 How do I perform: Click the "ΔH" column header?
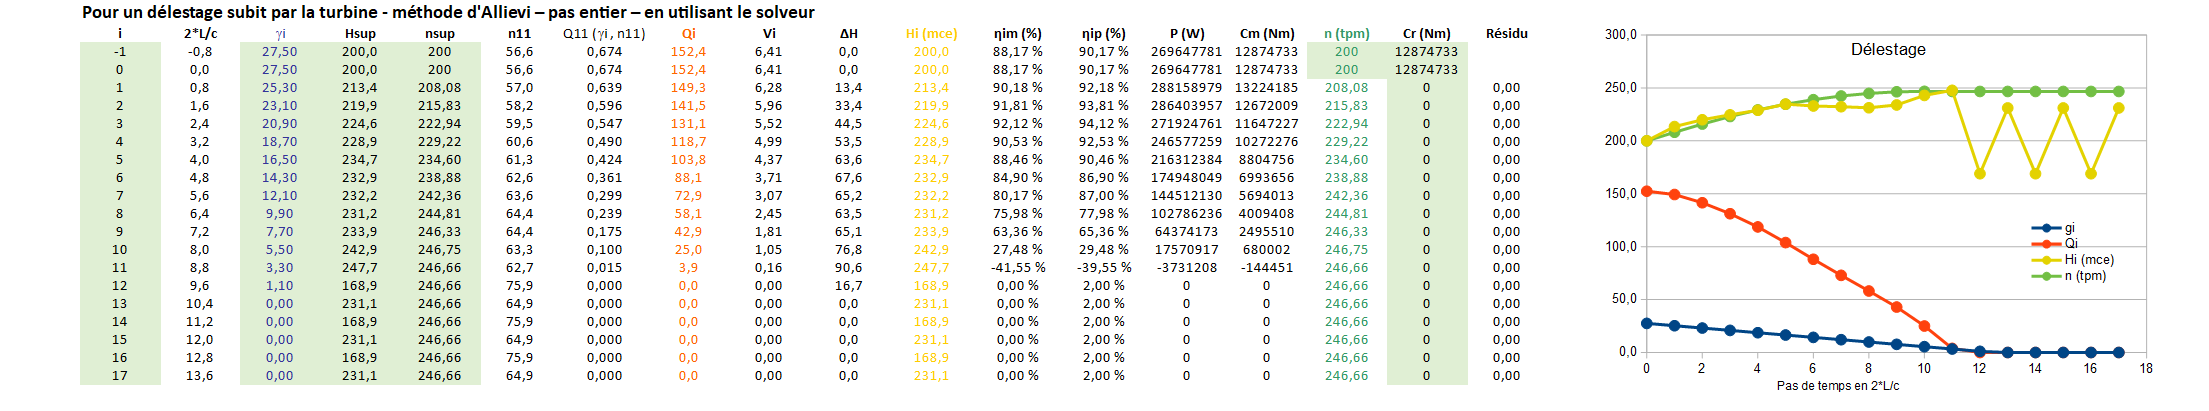click(848, 34)
